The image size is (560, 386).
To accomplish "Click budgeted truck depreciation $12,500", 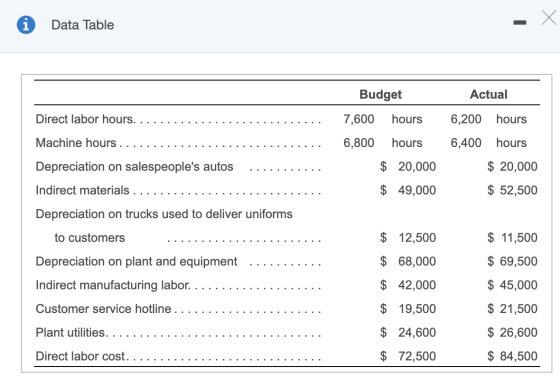I will click(x=408, y=238).
